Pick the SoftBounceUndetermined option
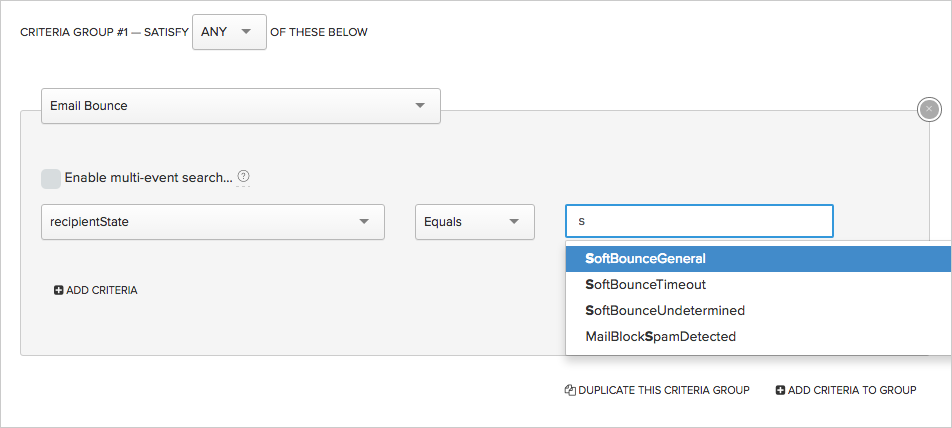The height and width of the screenshot is (428, 952). pos(665,310)
